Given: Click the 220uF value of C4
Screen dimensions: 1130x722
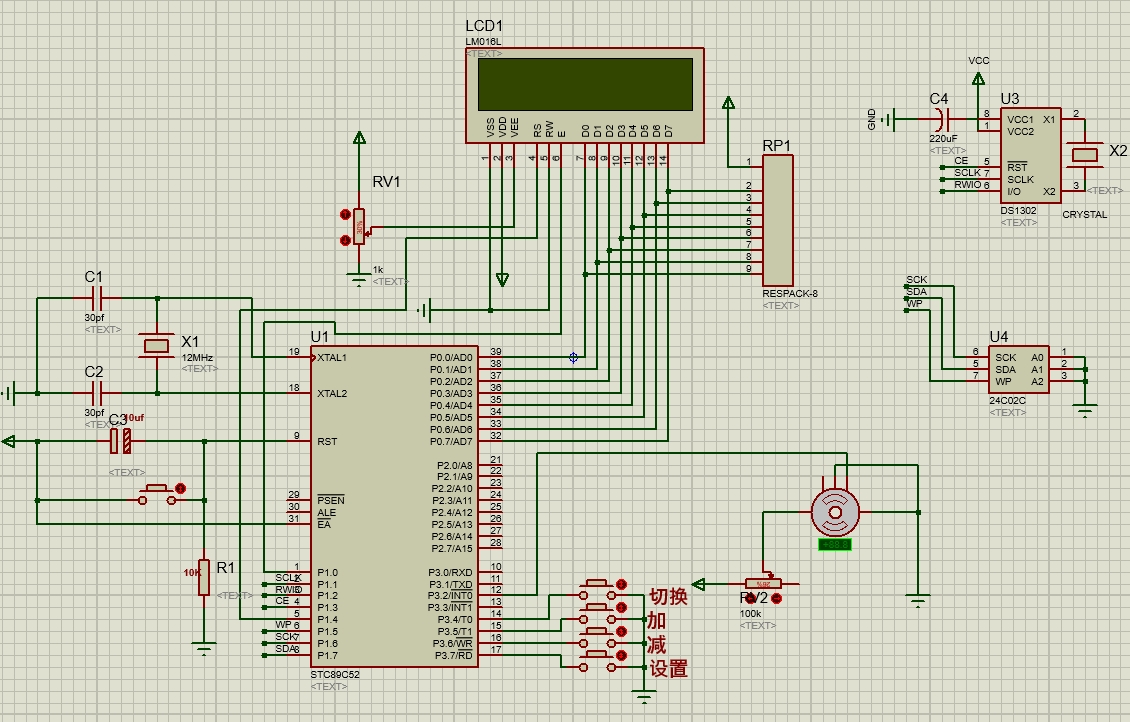Looking at the screenshot, I should pos(943,138).
